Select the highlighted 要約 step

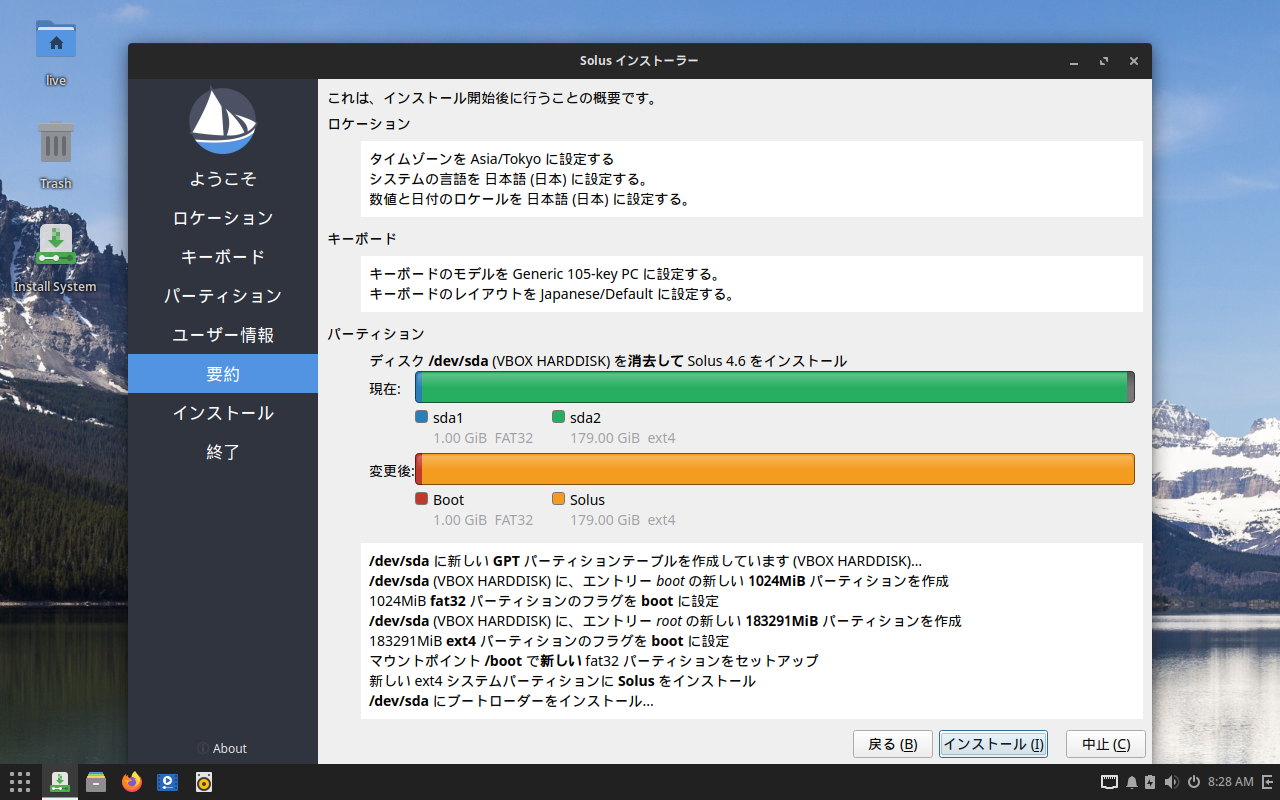click(223, 374)
